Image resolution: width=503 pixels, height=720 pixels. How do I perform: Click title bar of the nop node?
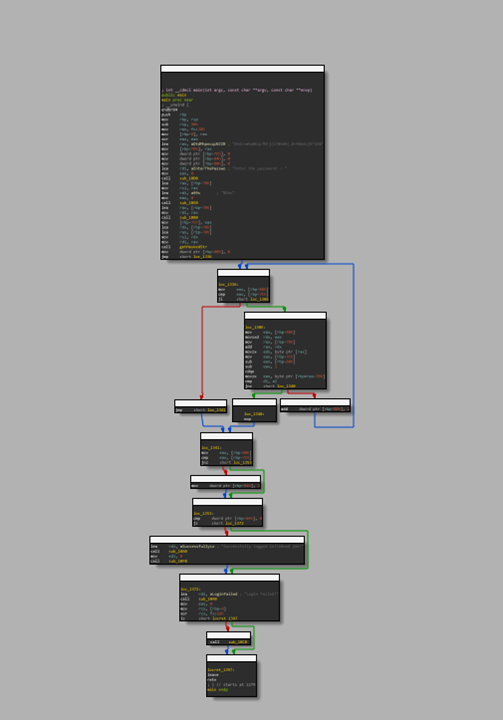tap(254, 402)
